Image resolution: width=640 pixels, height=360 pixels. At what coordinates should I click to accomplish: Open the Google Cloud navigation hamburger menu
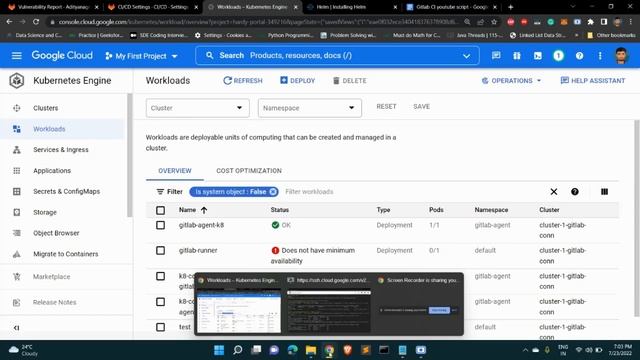pyautogui.click(x=17, y=56)
